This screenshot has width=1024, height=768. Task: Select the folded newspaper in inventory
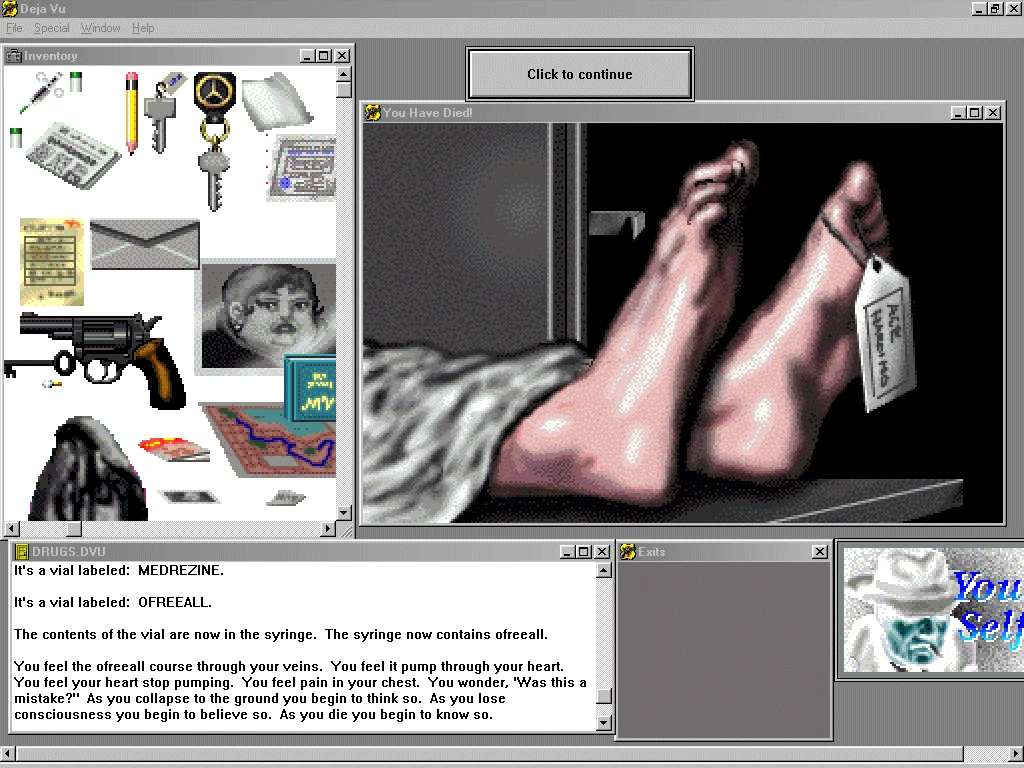73,155
